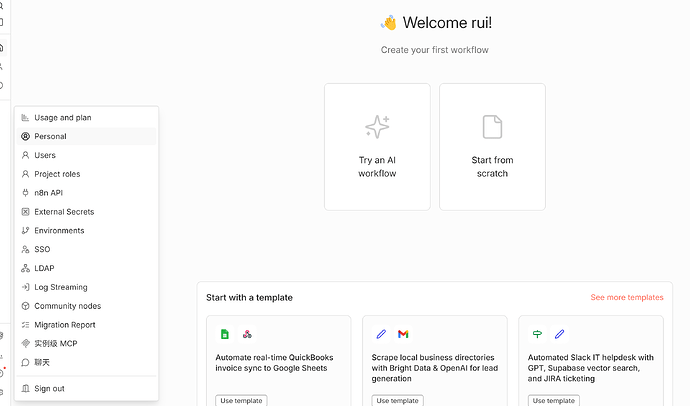Open Community nodes settings
Viewport: 690px width, 406px height.
[x=86, y=306]
